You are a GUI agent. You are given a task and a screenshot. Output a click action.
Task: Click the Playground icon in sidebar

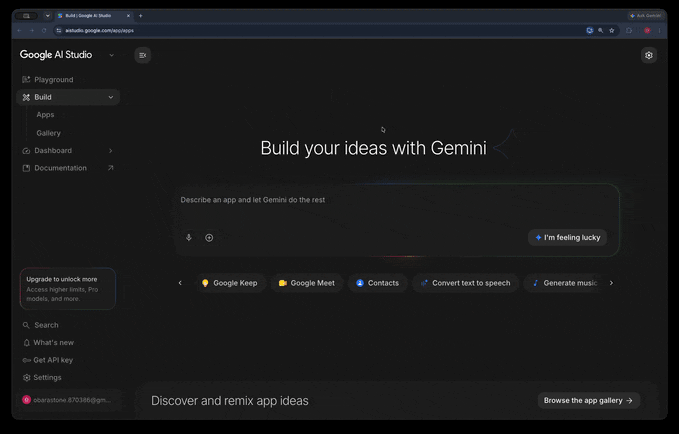pyautogui.click(x=26, y=80)
